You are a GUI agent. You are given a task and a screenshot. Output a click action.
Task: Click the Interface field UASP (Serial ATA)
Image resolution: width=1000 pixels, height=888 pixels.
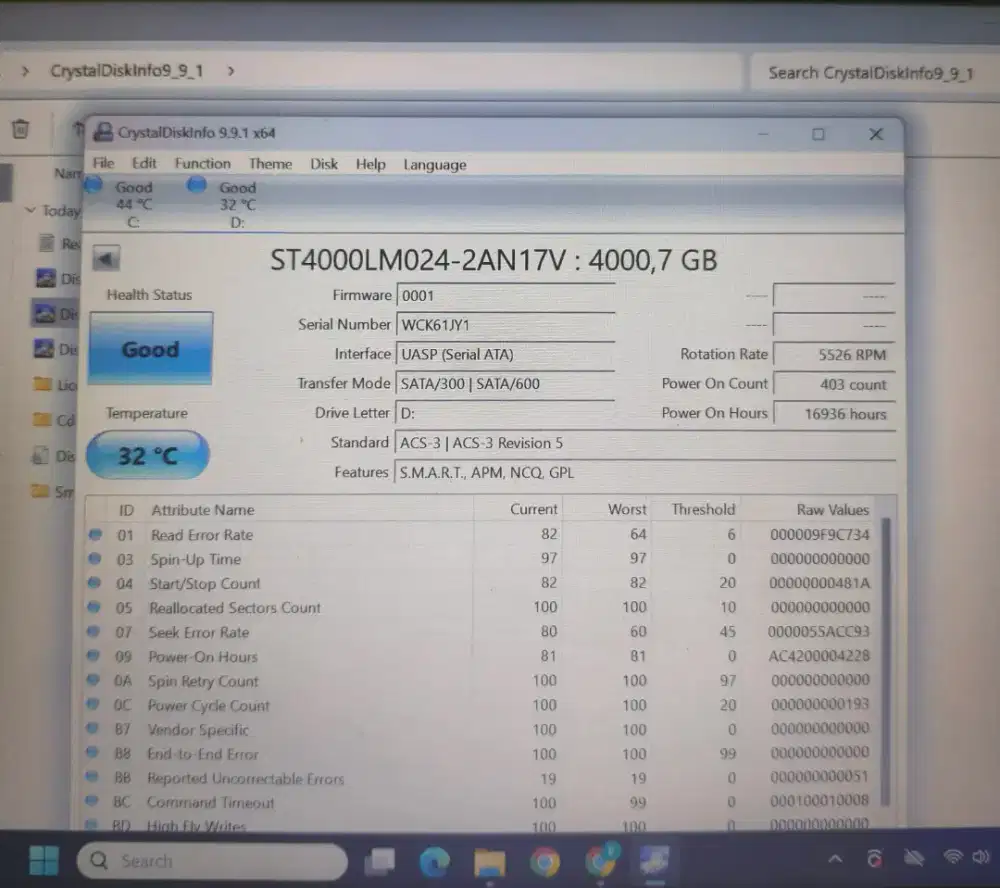tap(506, 355)
